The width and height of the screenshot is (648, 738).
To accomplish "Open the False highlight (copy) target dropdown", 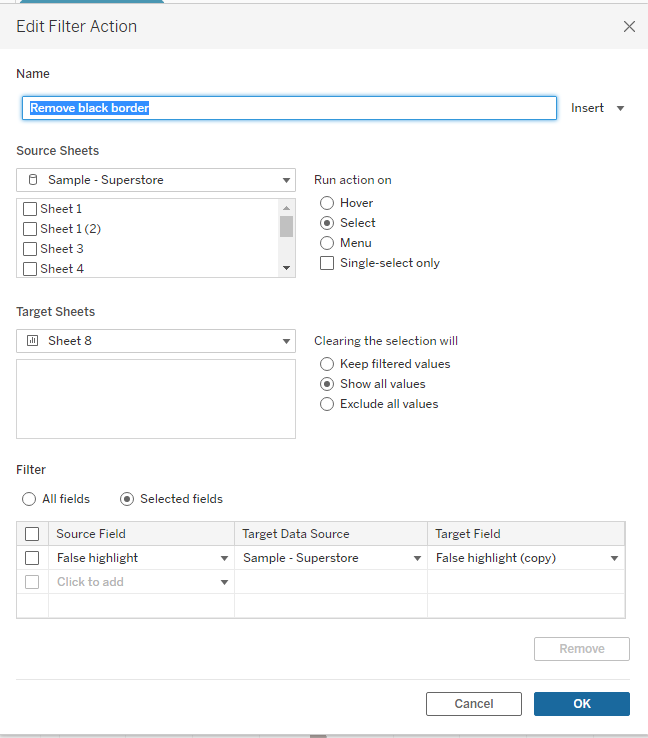I will 614,558.
